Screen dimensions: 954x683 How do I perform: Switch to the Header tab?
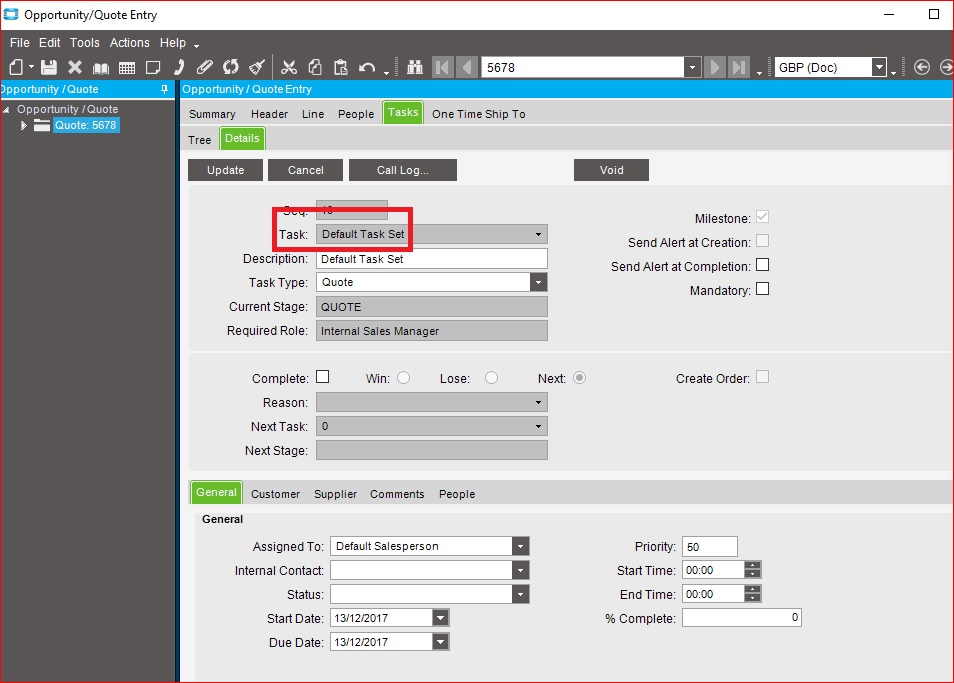pos(269,114)
